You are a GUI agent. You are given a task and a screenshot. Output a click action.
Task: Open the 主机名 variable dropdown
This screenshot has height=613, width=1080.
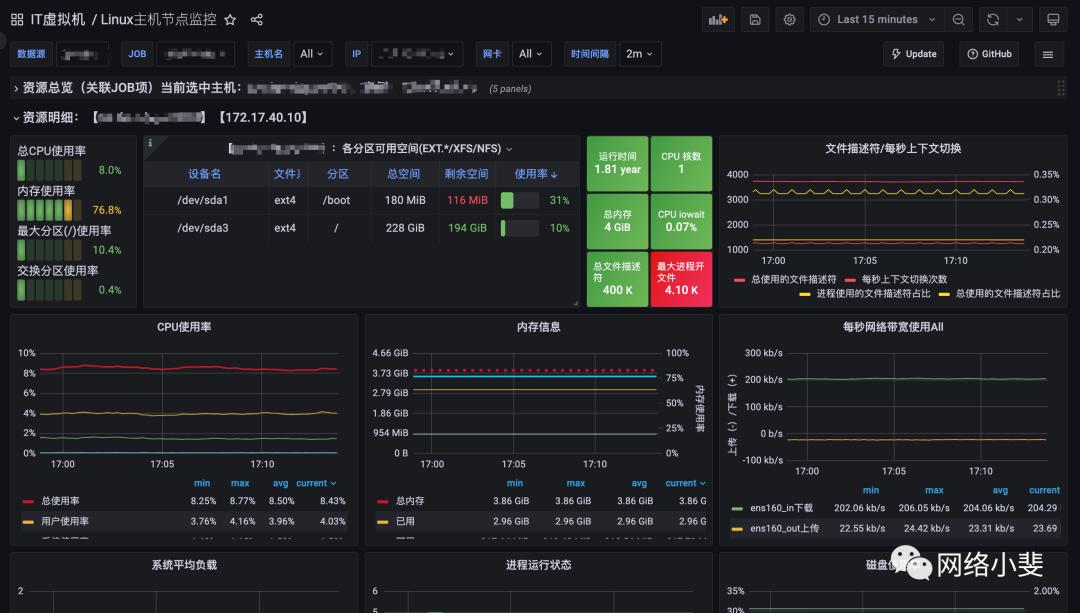tap(313, 54)
